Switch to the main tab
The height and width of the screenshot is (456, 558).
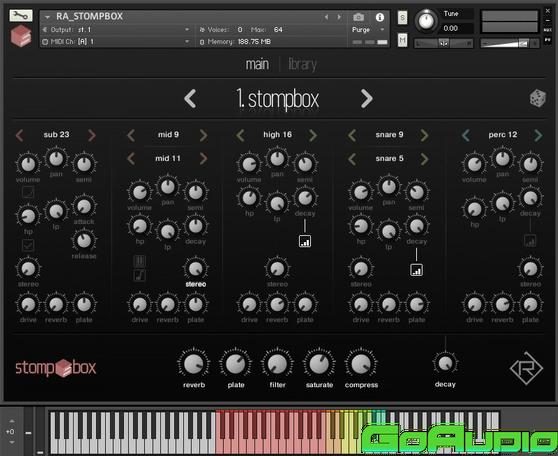point(257,64)
